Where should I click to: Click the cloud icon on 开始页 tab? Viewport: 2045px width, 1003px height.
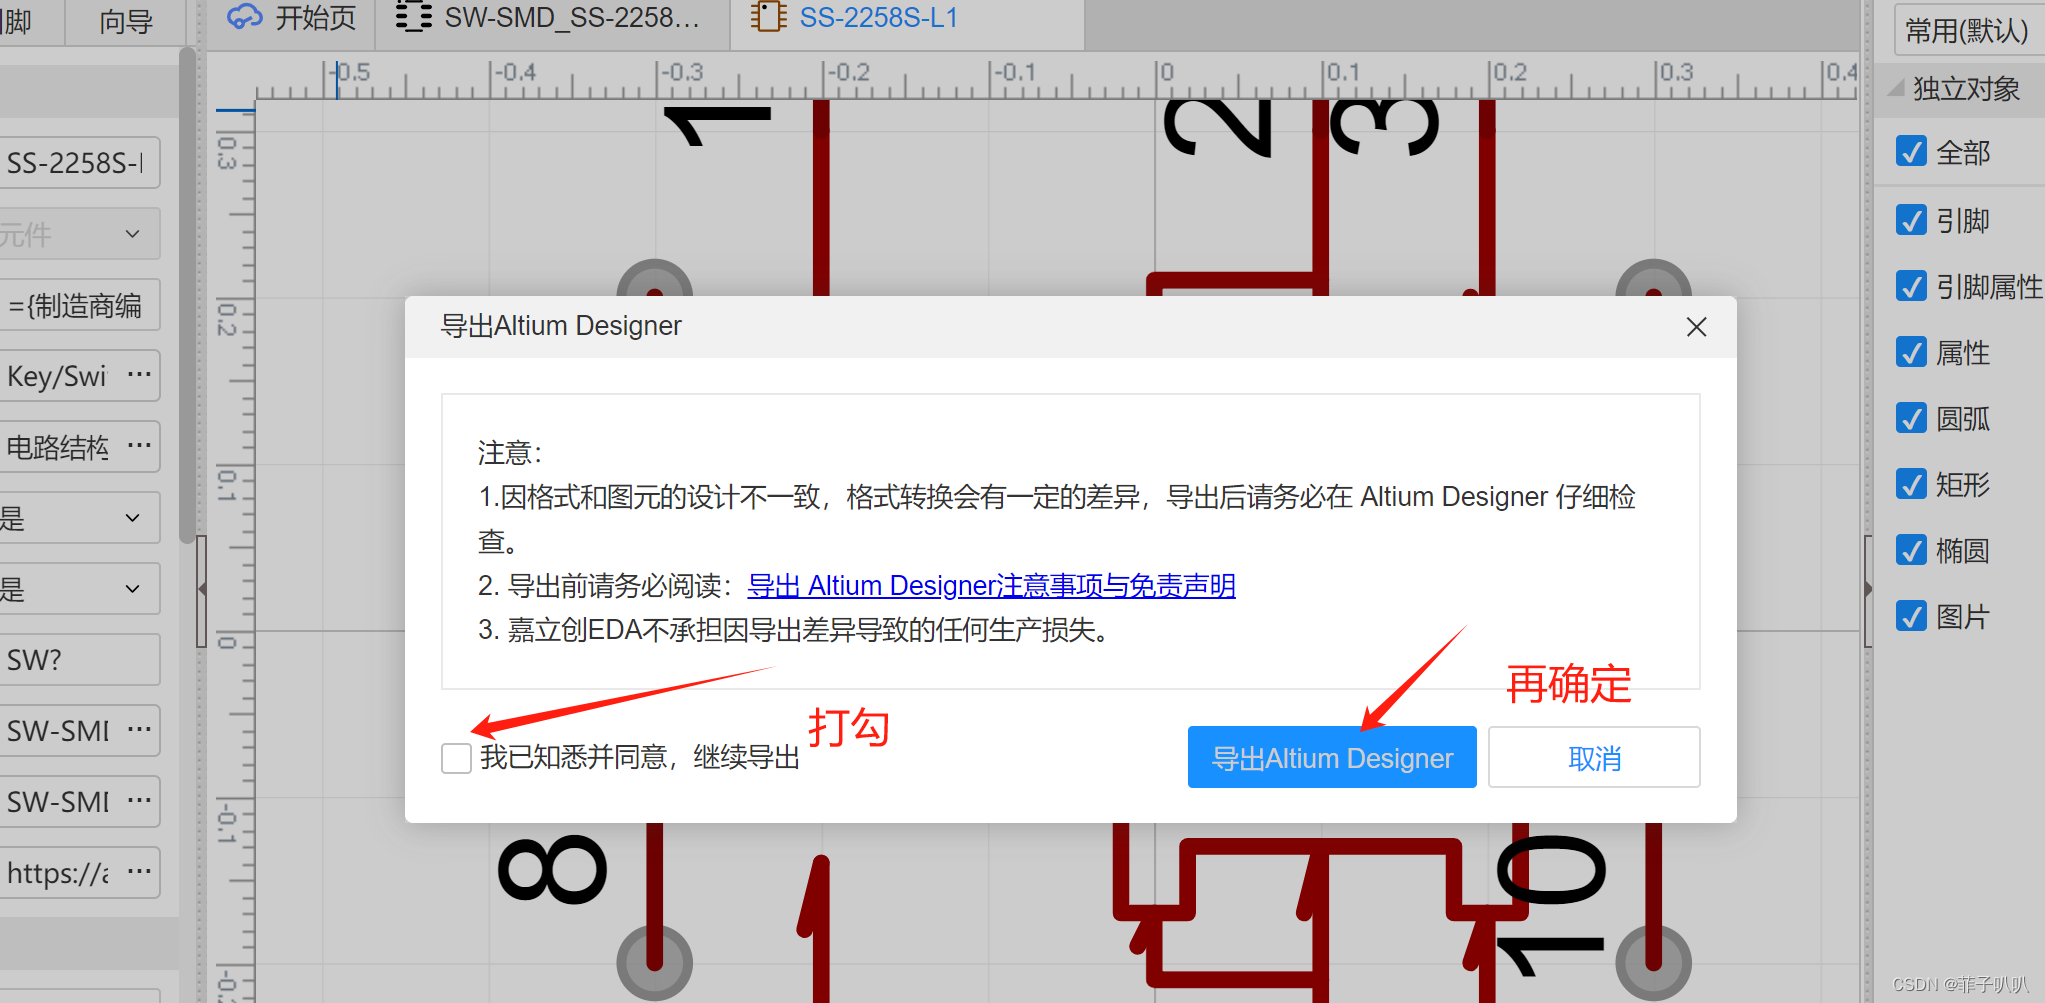pyautogui.click(x=244, y=17)
